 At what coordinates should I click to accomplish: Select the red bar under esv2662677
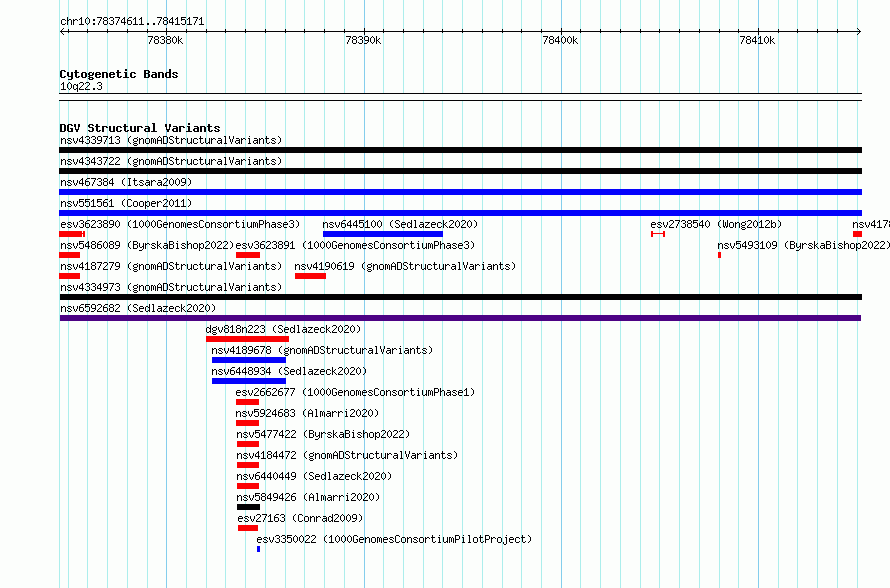tap(247, 402)
